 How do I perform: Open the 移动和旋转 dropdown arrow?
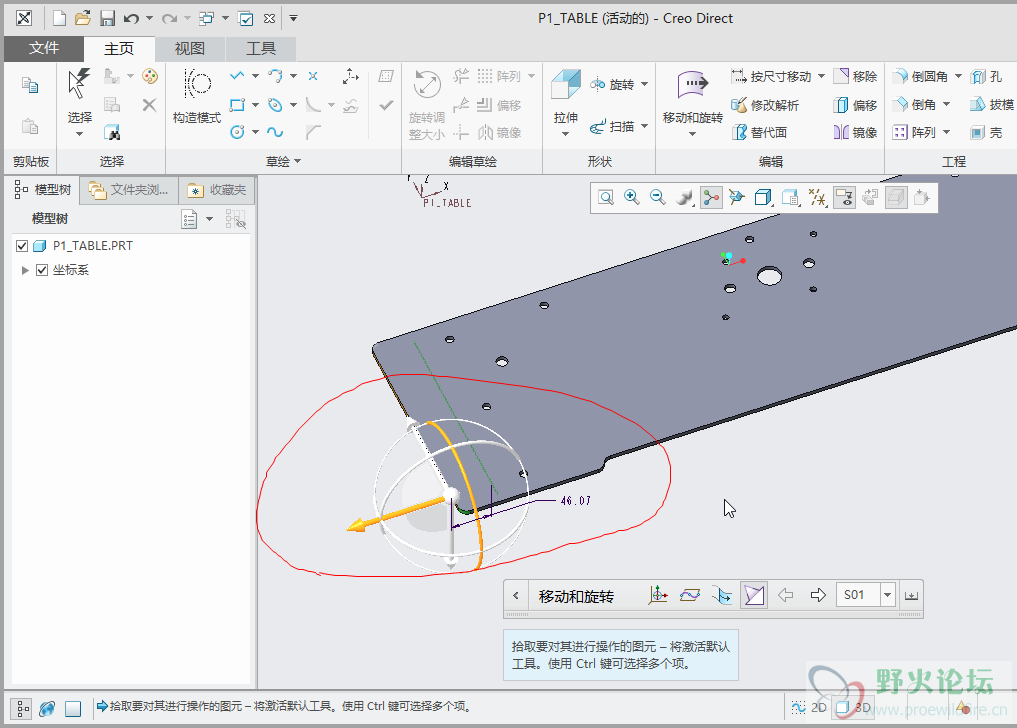click(x=692, y=134)
